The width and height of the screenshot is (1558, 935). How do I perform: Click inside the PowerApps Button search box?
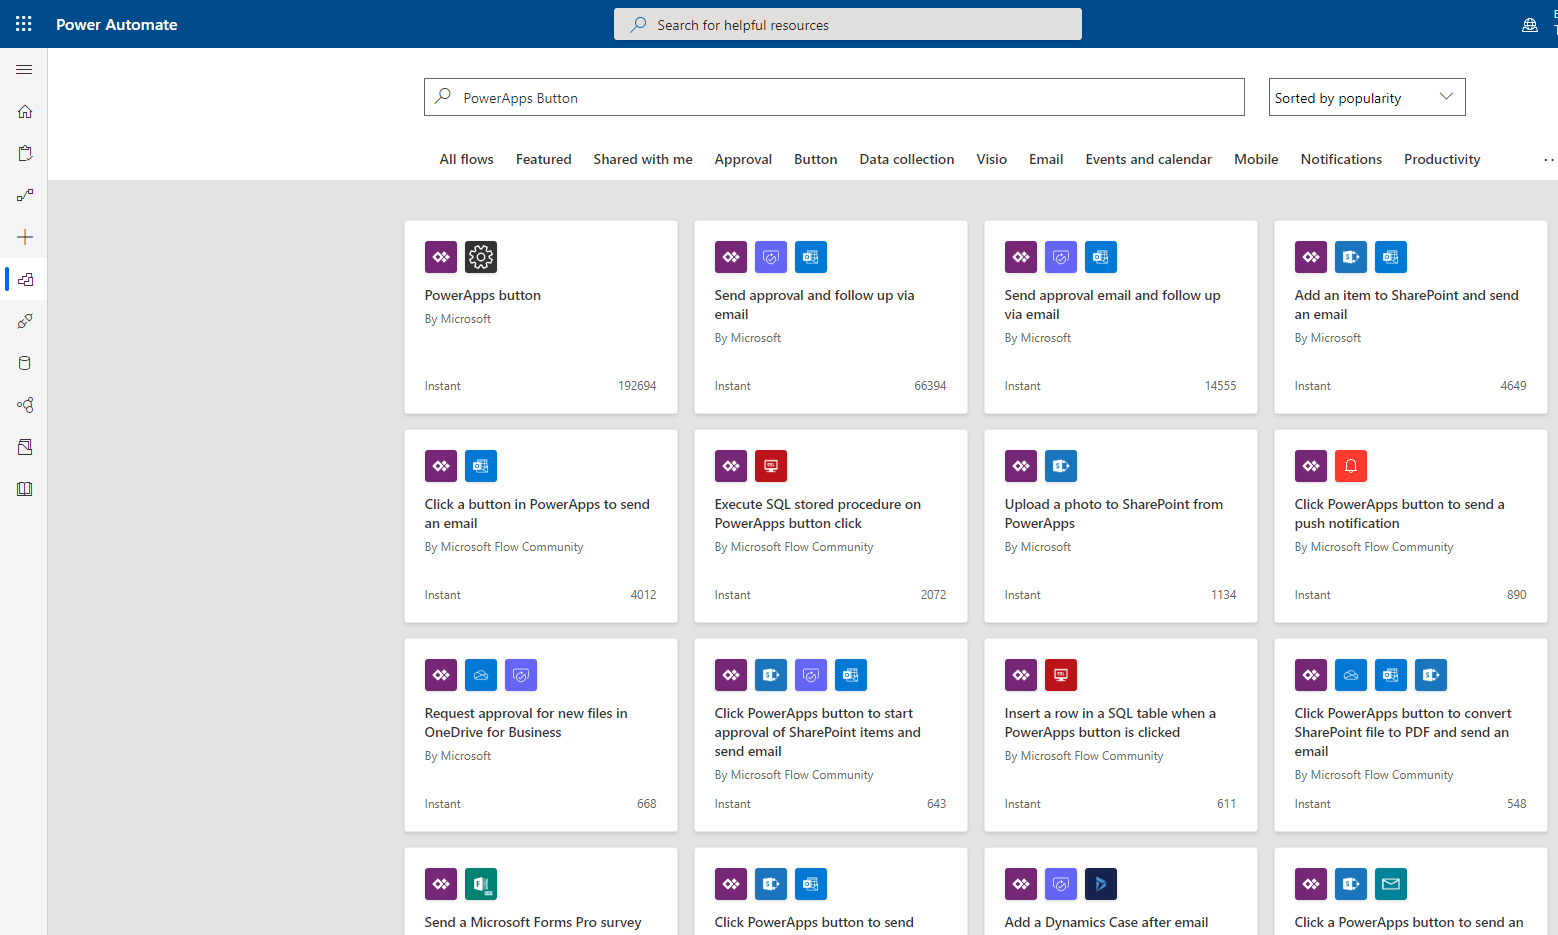coord(834,97)
